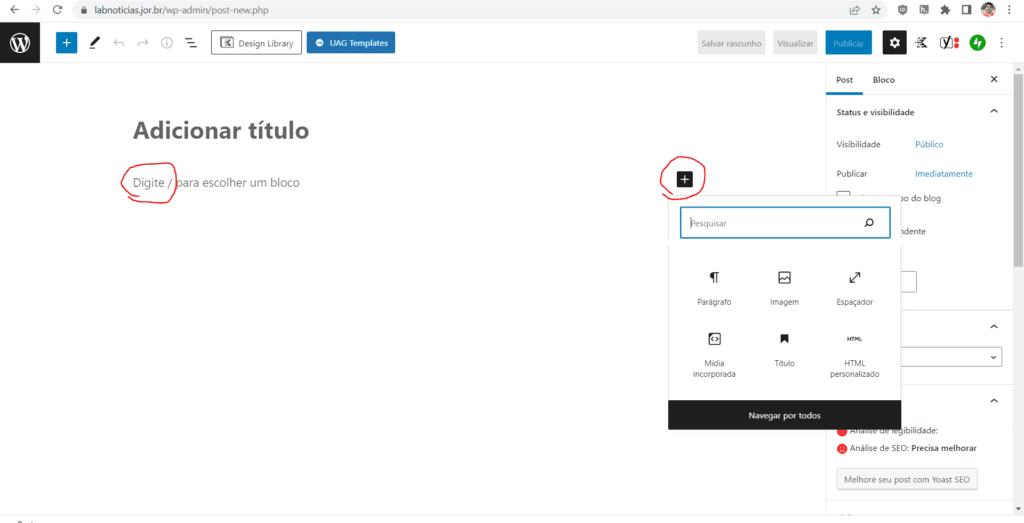
Task: Click the Publicar button
Action: click(848, 43)
